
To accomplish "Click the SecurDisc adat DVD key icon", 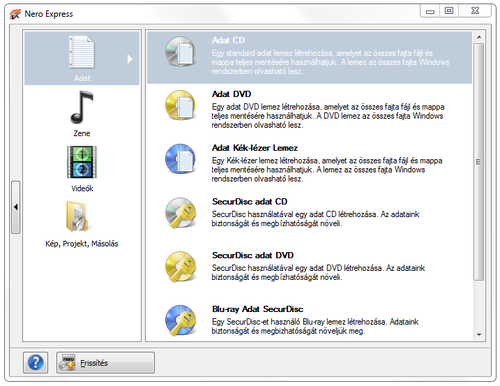I will pyautogui.click(x=180, y=267).
